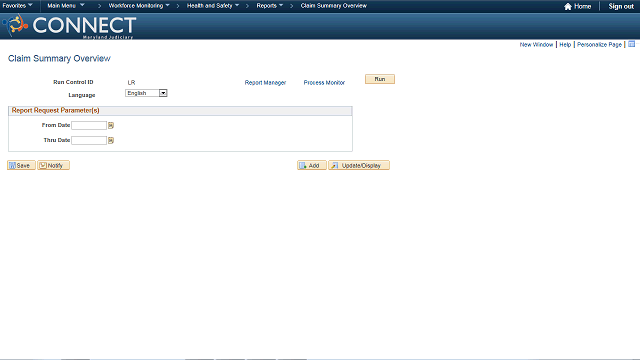Focus the From Date input field

point(89,125)
